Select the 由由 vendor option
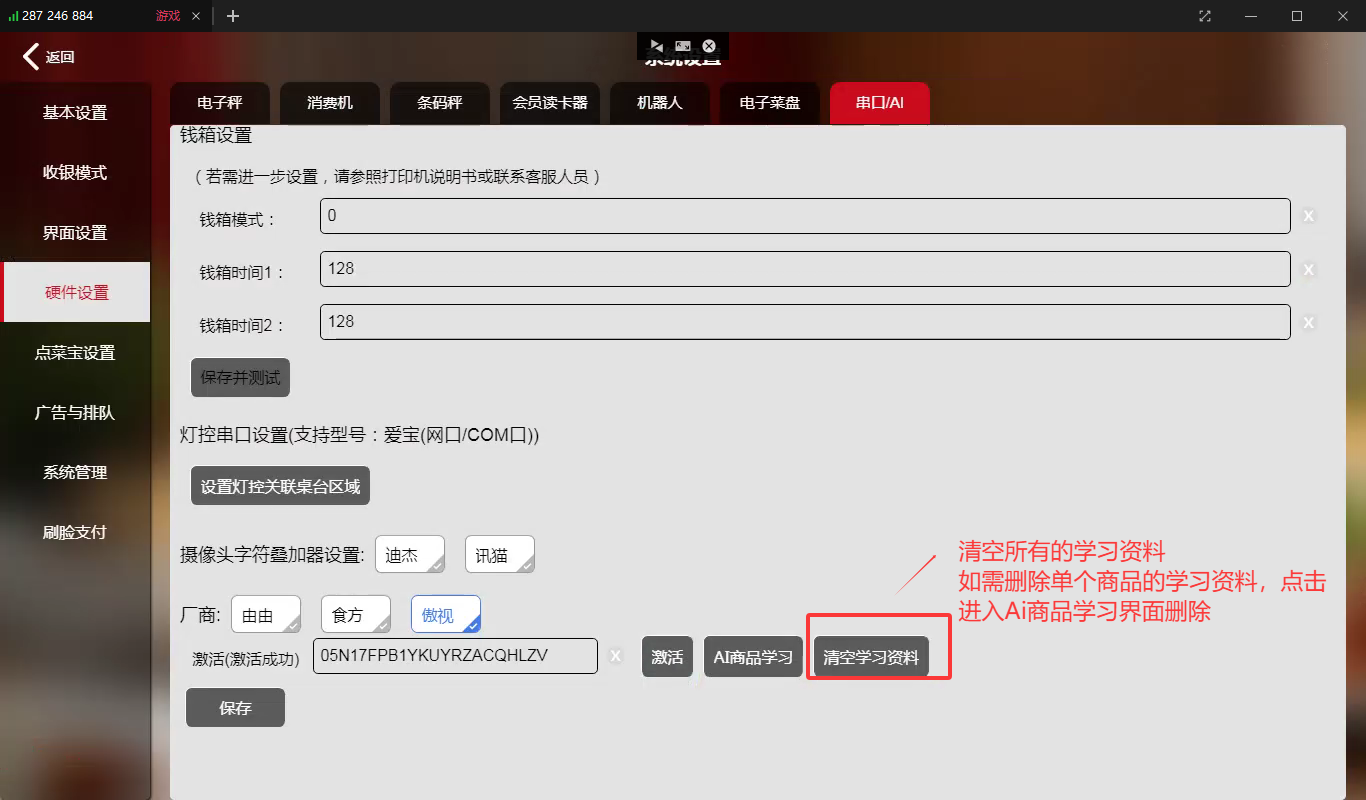Screen dimensions: 1366x800 click(x=265, y=615)
